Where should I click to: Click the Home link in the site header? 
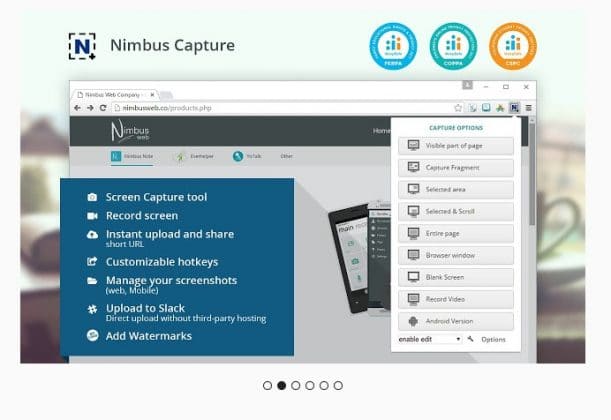[x=381, y=131]
